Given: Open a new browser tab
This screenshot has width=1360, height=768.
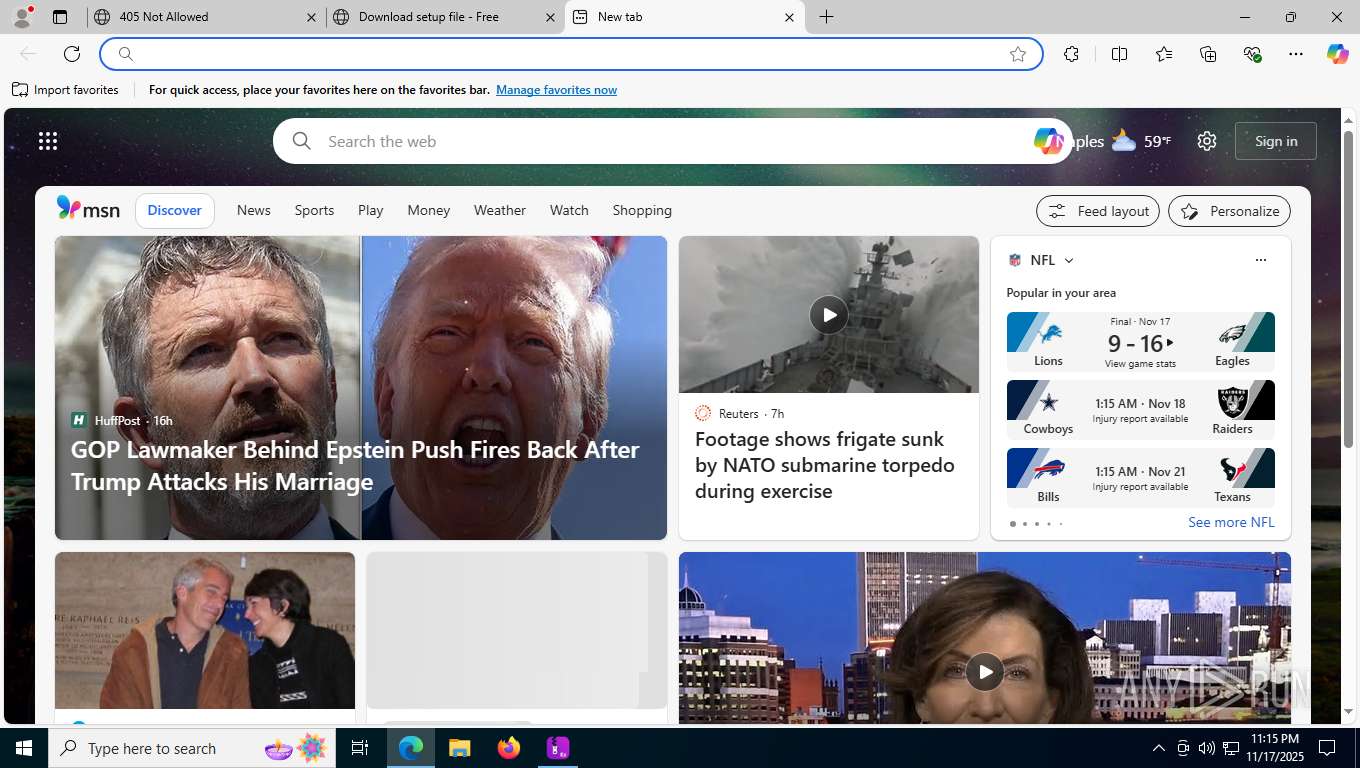Looking at the screenshot, I should 826,17.
